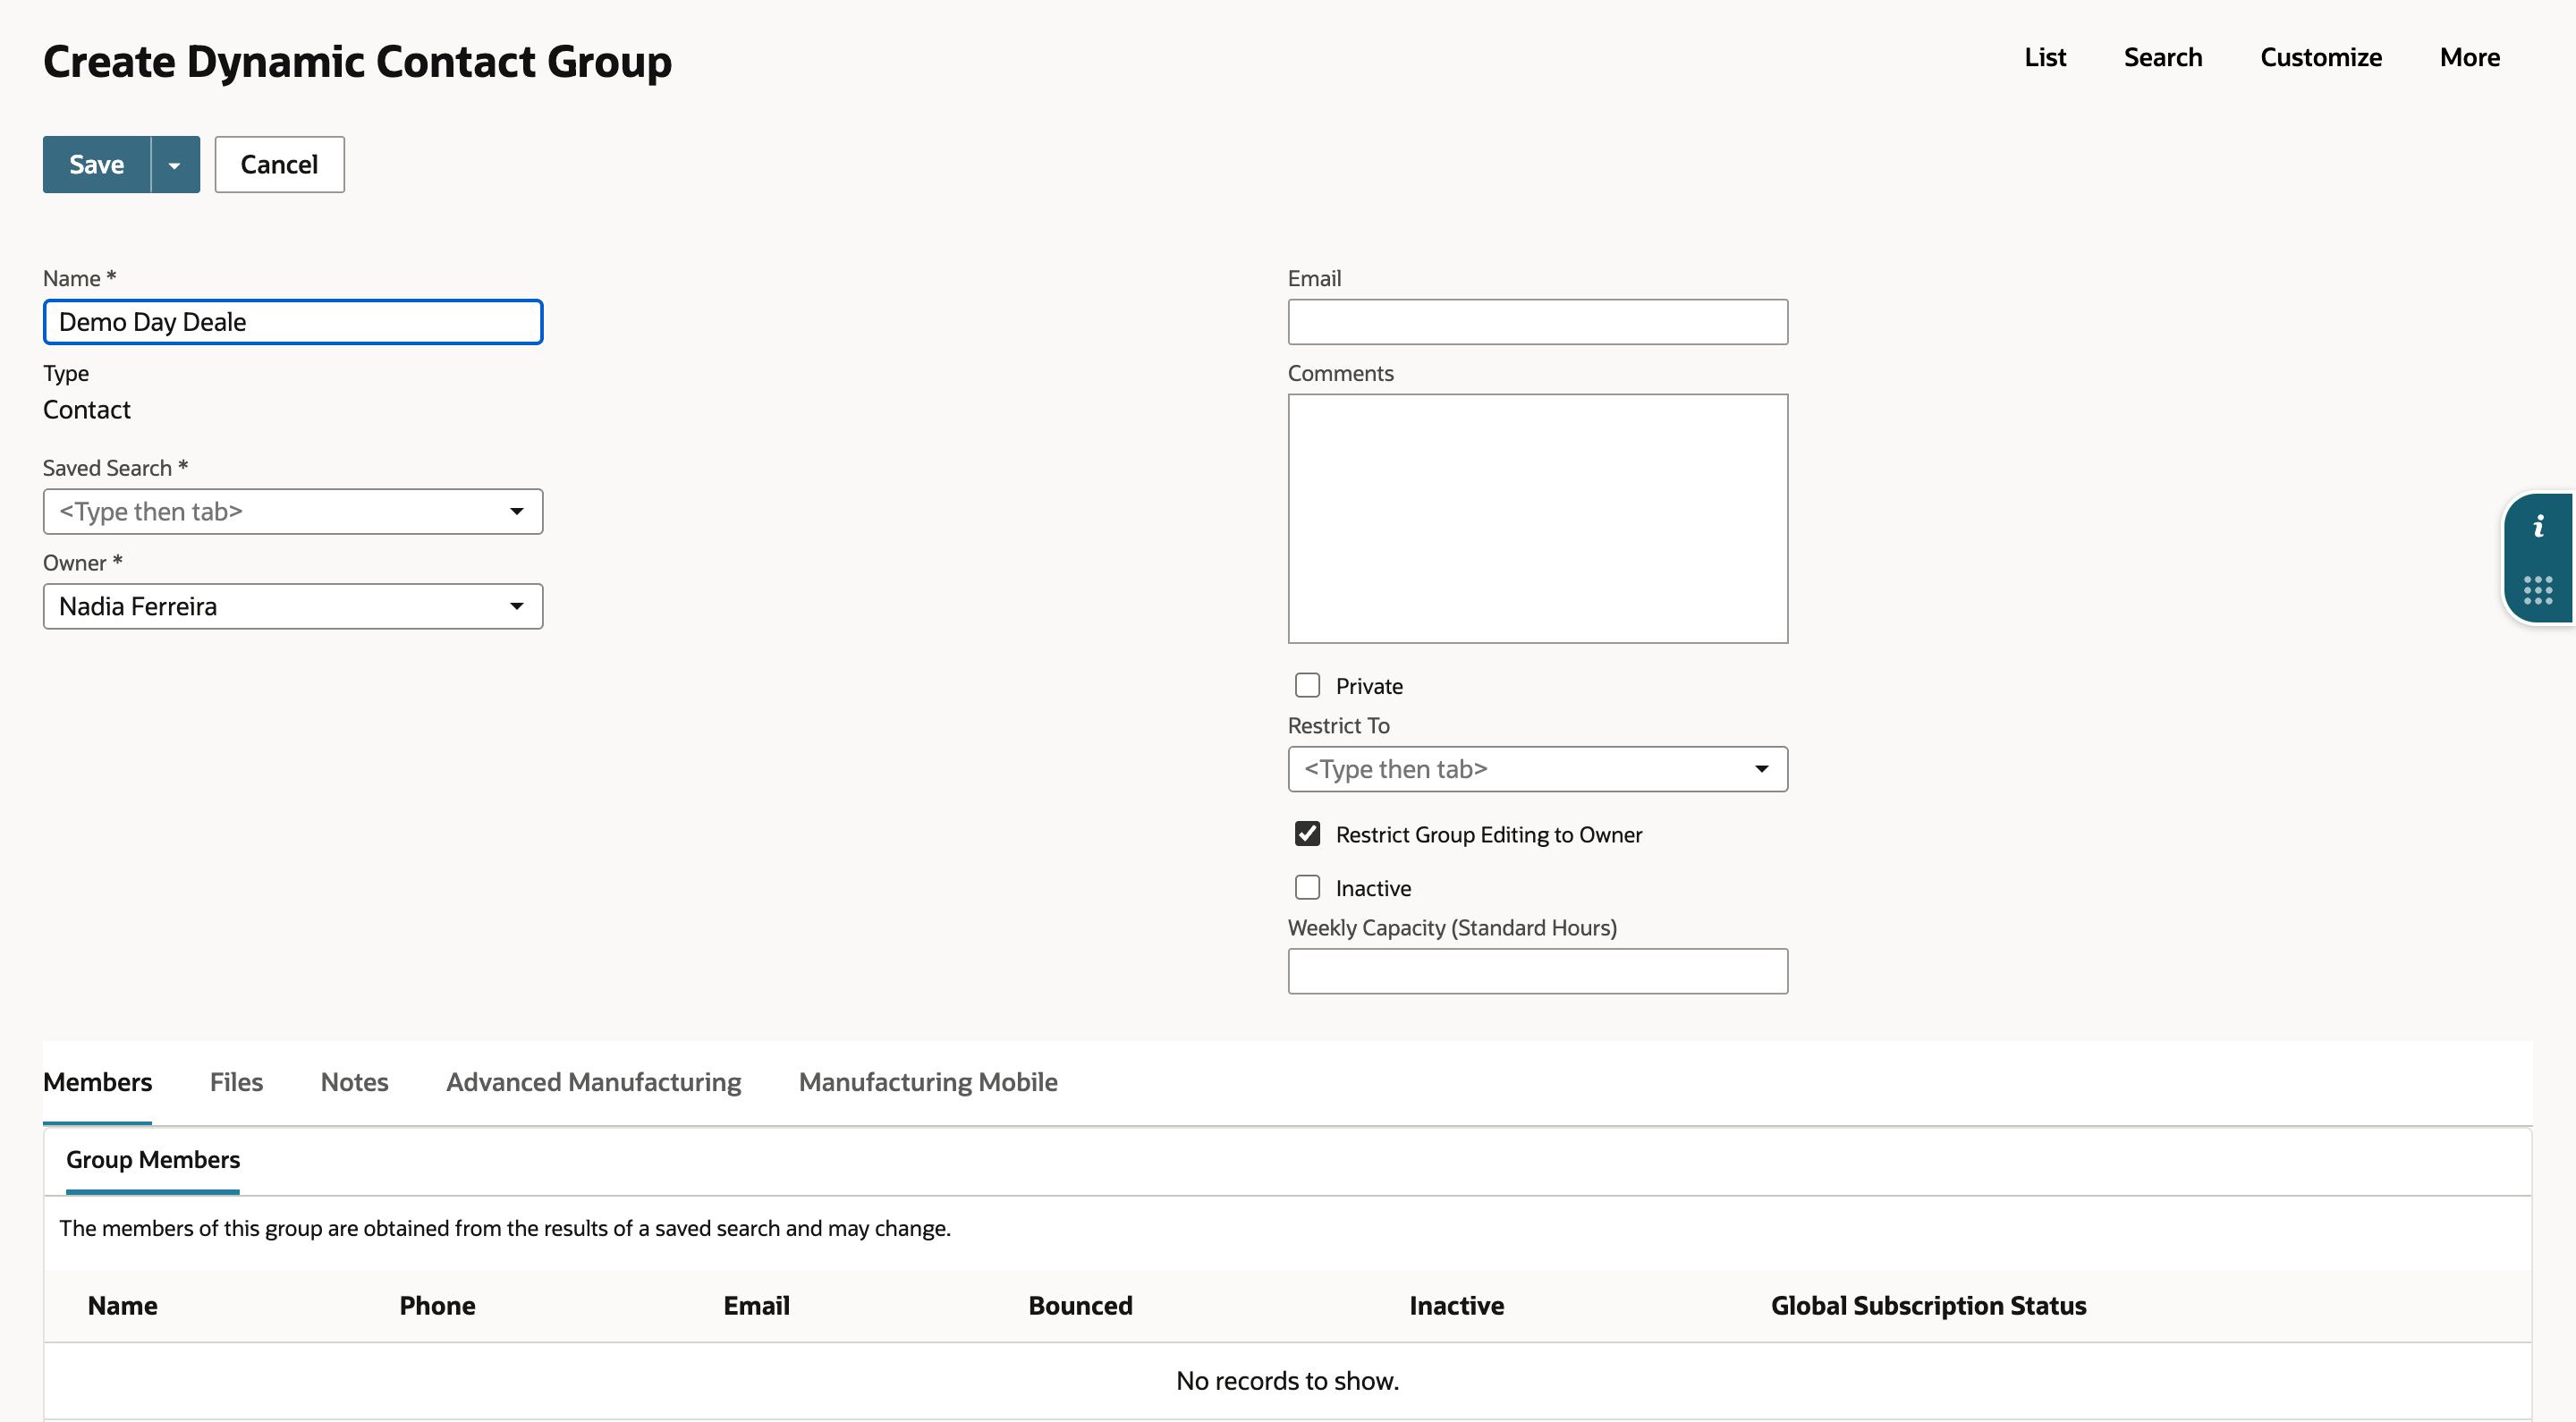Click the Inactive column header
2576x1422 pixels.
click(1456, 1306)
